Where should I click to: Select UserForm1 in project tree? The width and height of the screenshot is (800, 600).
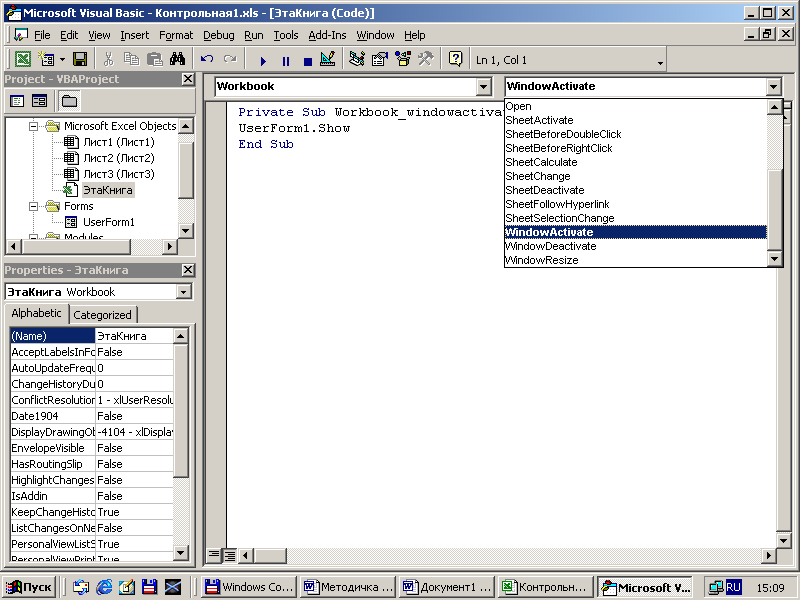point(109,222)
